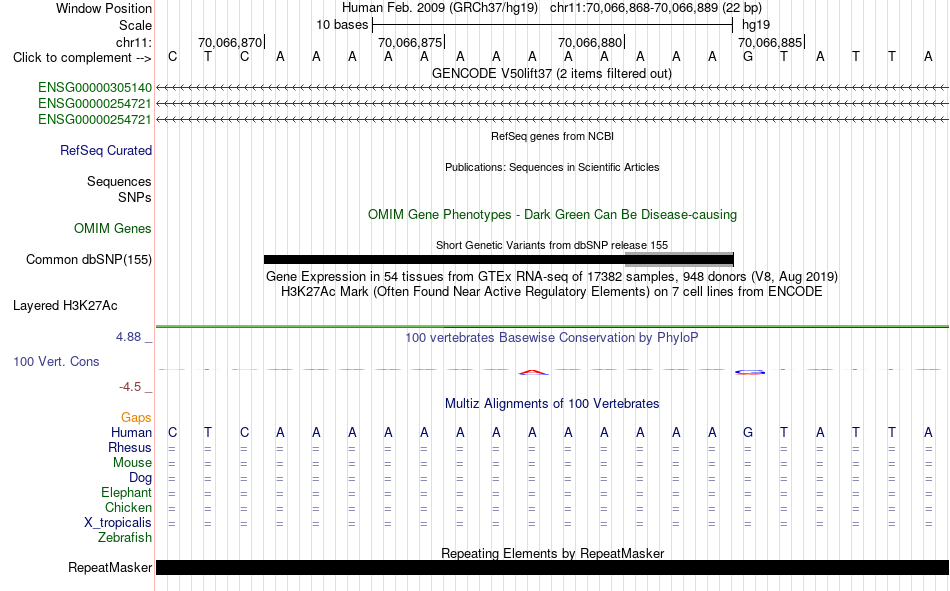Image resolution: width=950 pixels, height=591 pixels.
Task: Click the long black dbSNP variant bar
Action: coord(499,259)
